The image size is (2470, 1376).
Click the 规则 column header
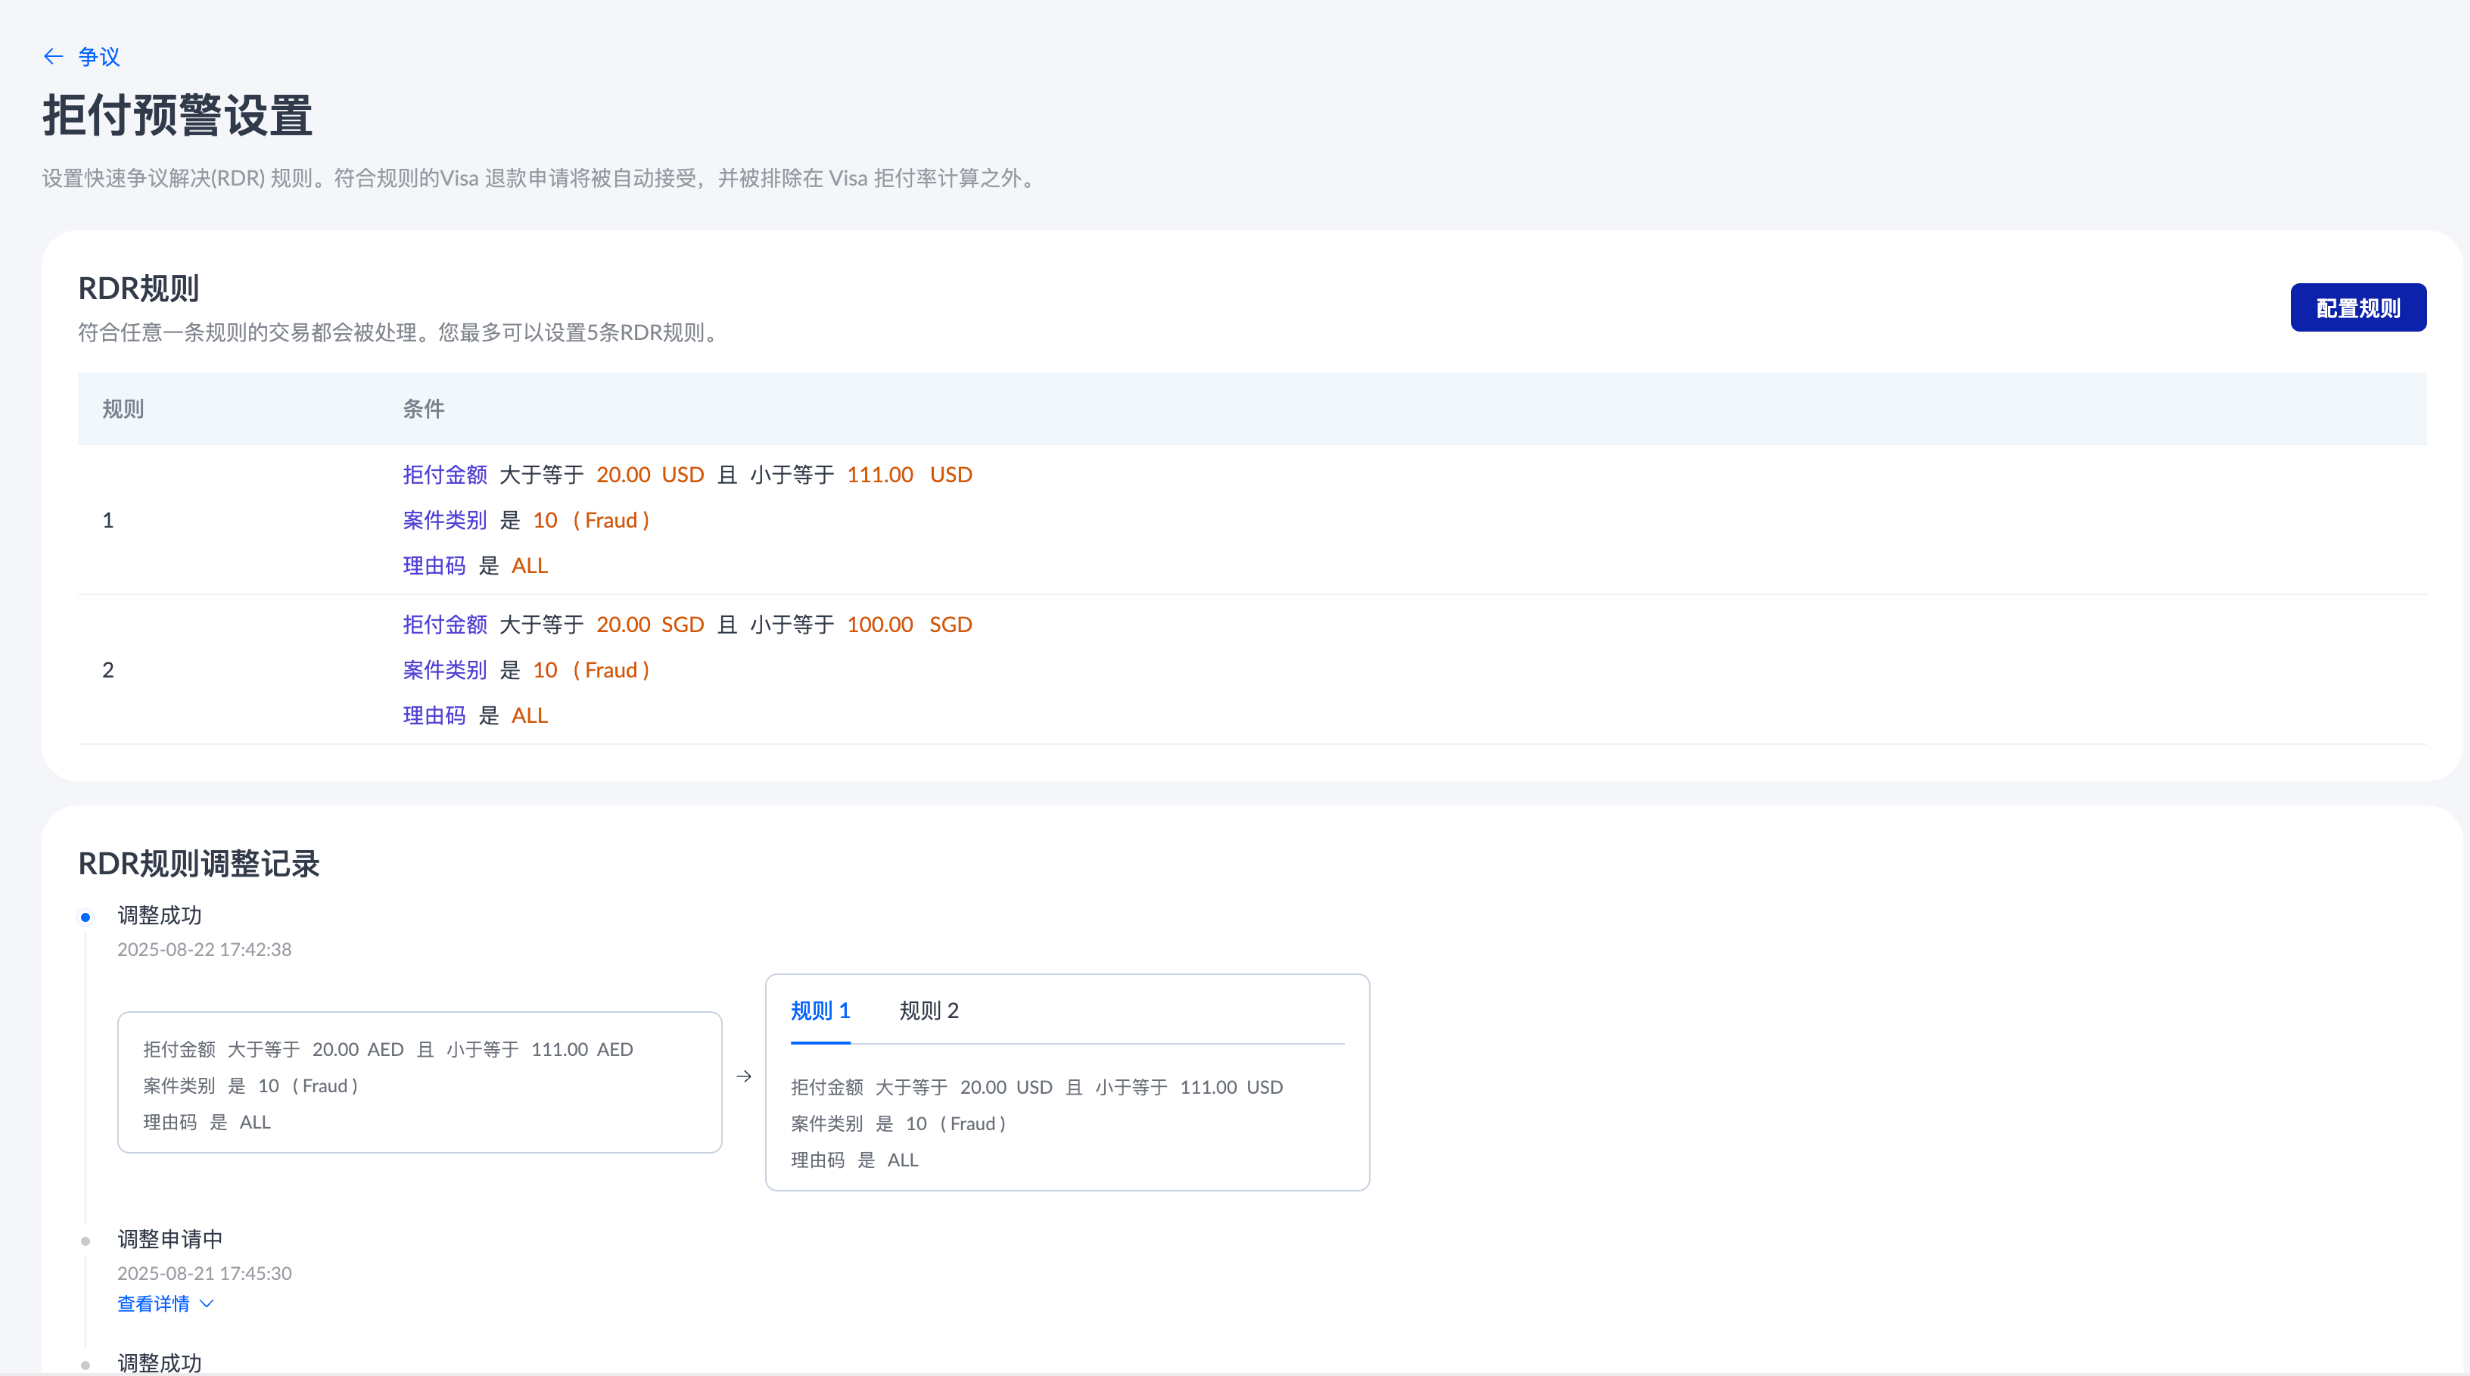tap(123, 409)
